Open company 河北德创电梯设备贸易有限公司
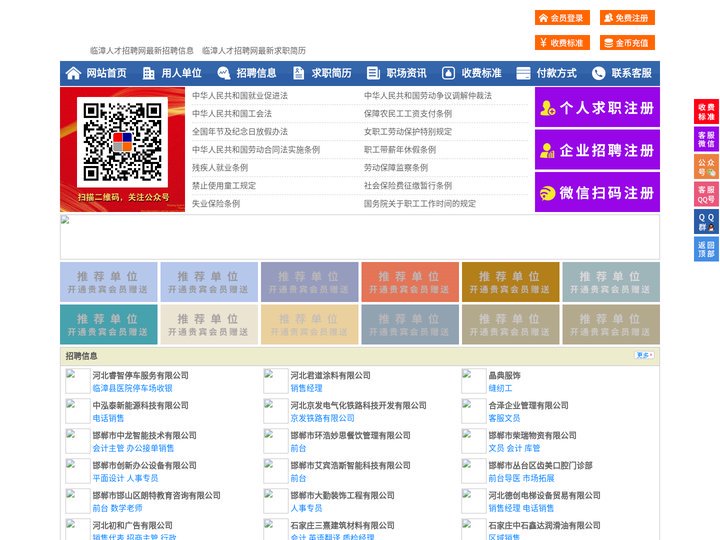The height and width of the screenshot is (540, 720). click(x=544, y=495)
